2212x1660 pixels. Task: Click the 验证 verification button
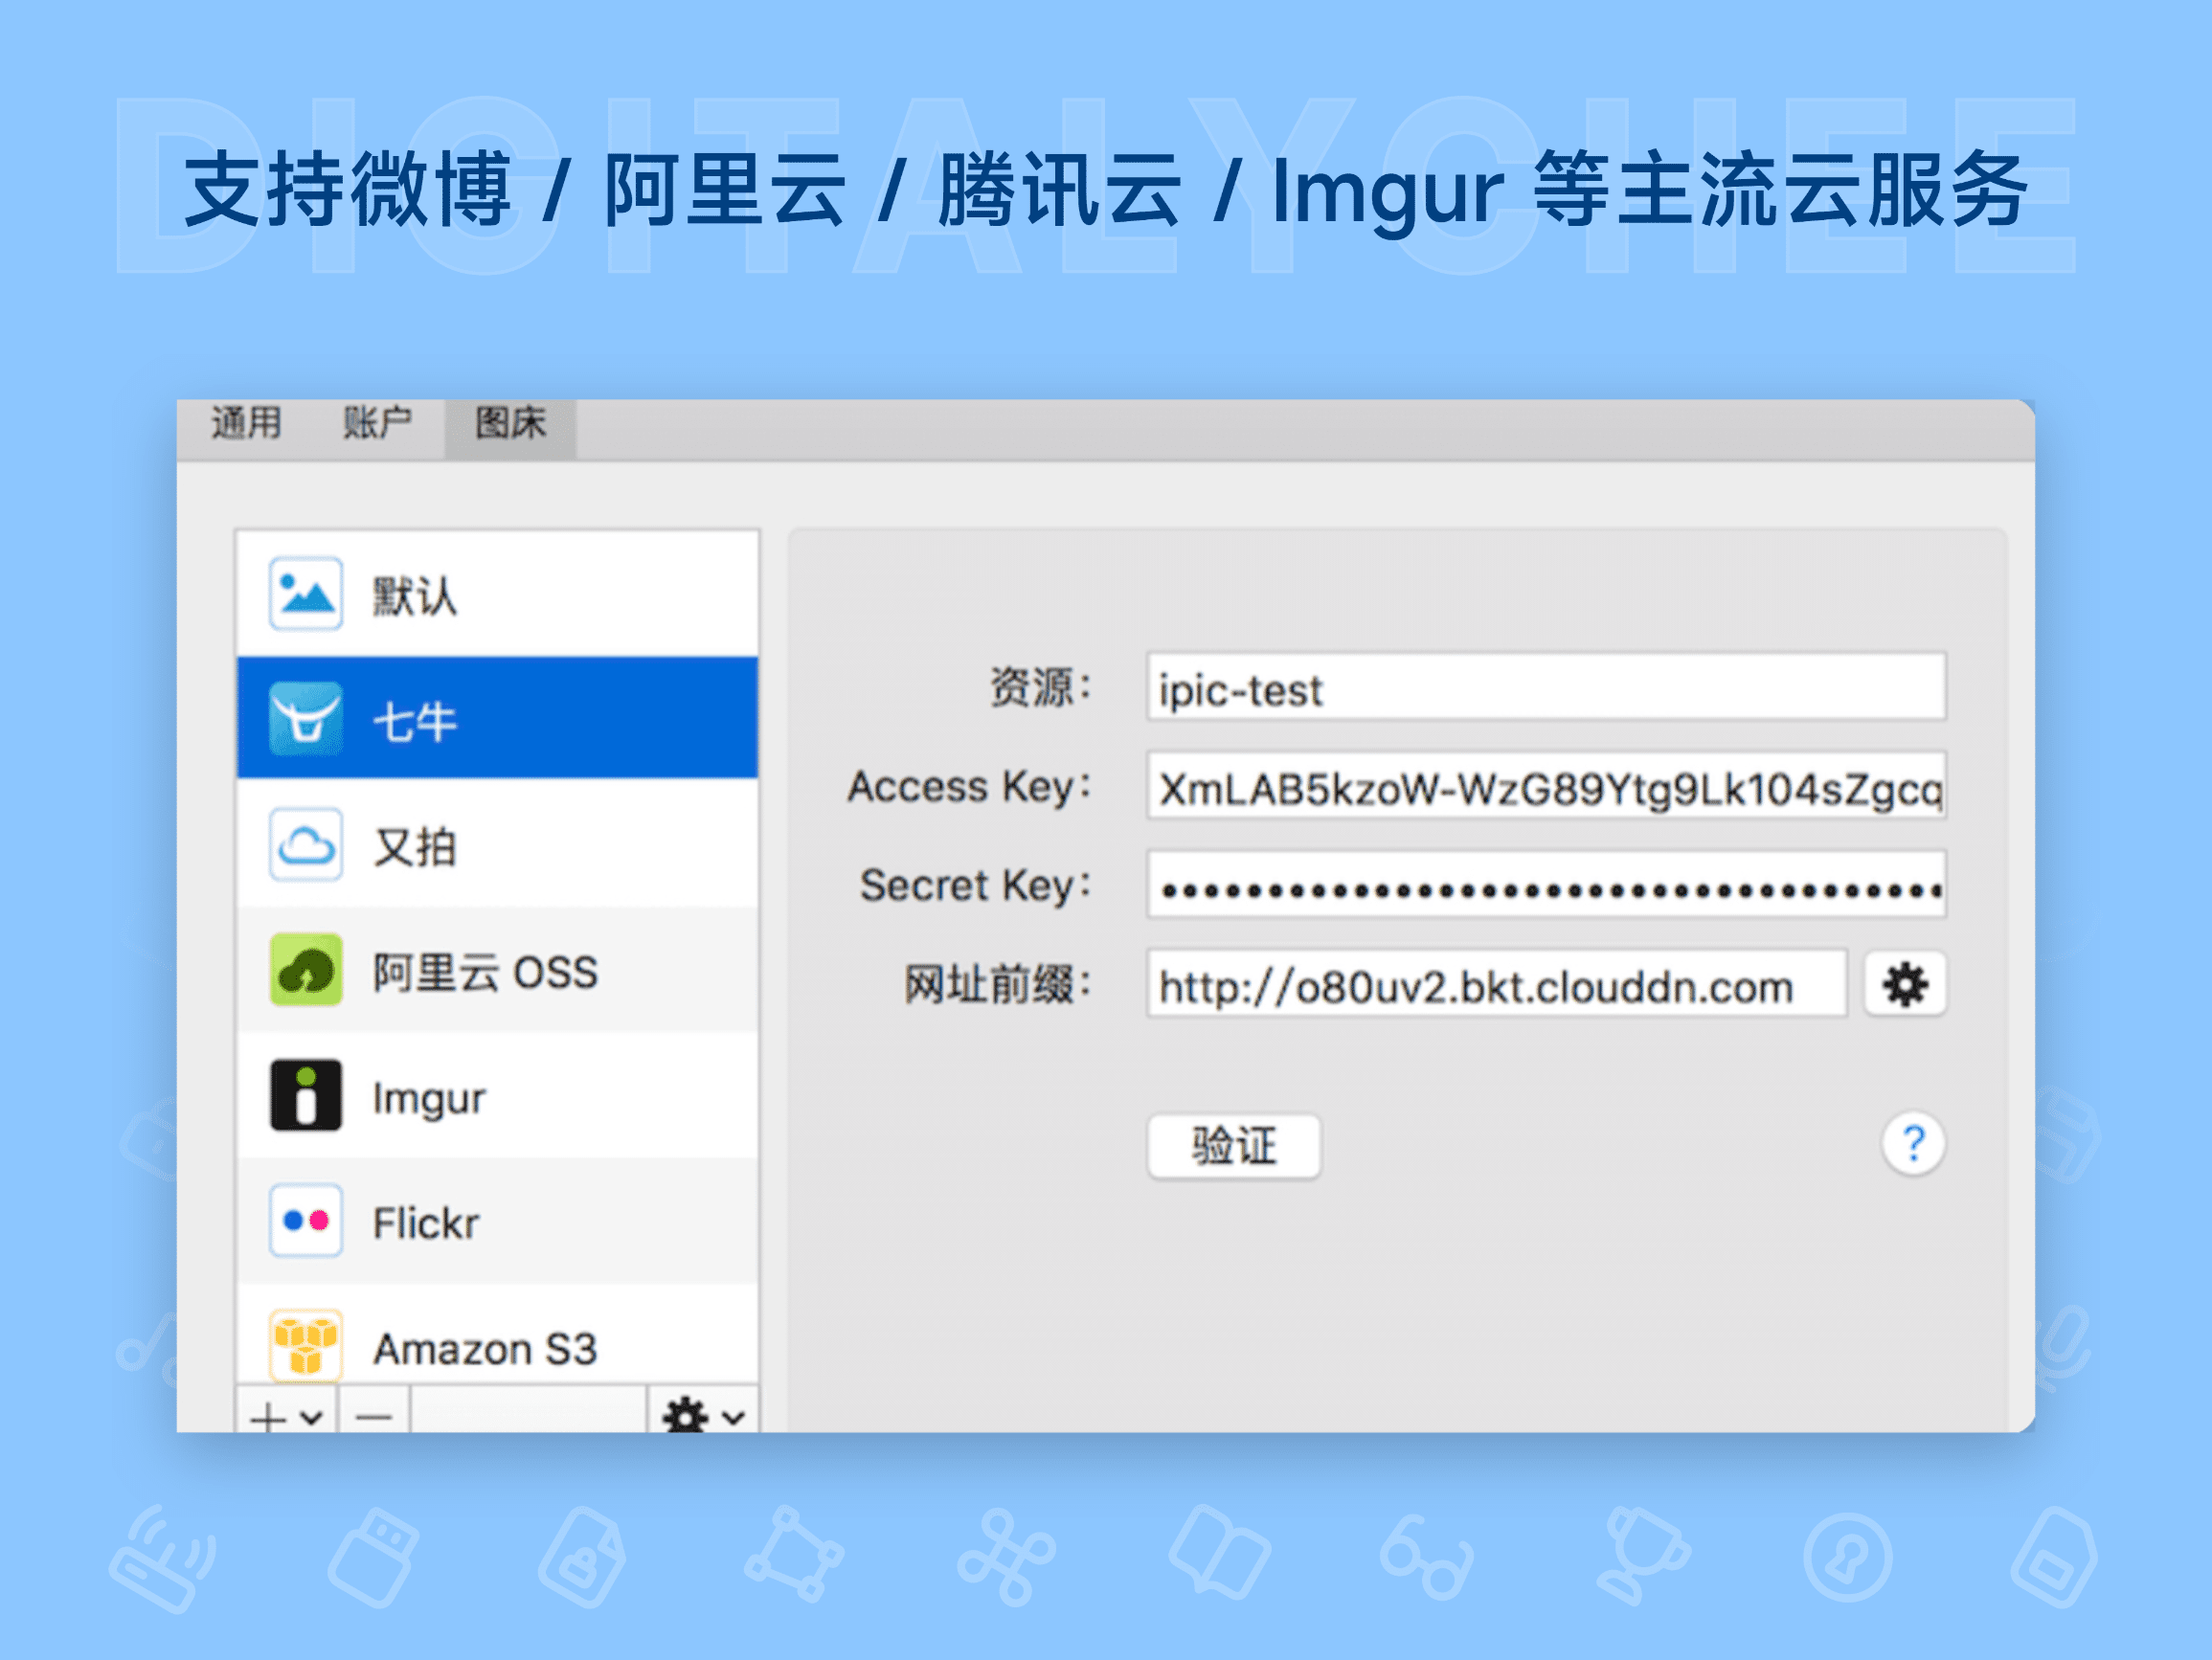(x=1234, y=1145)
